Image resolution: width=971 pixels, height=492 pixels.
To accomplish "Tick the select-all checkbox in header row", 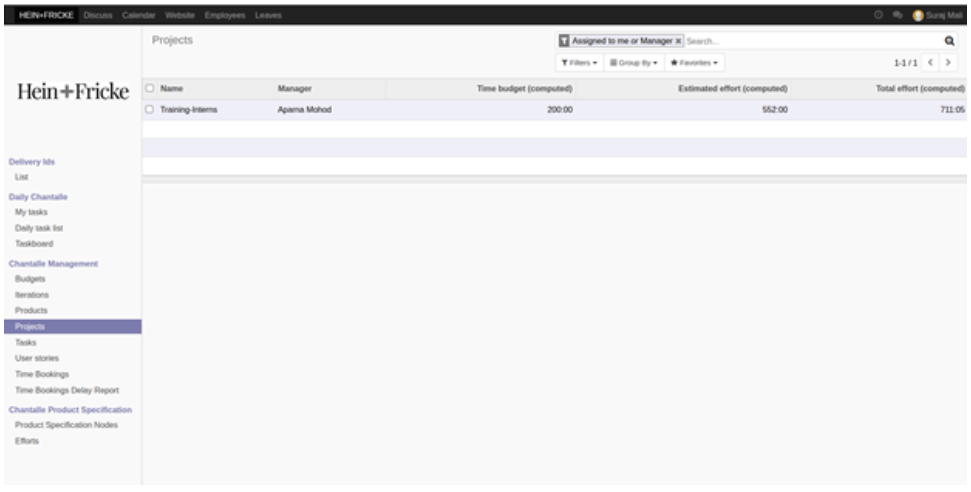I will click(150, 89).
